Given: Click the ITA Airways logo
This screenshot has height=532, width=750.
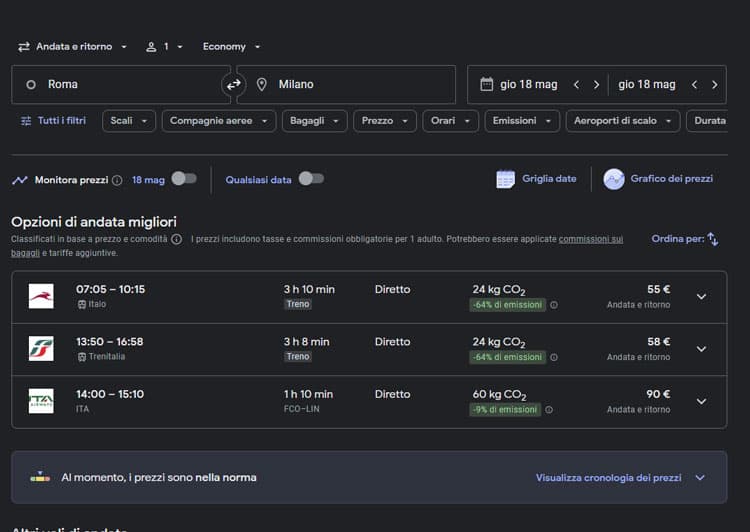Looking at the screenshot, I should 41,401.
